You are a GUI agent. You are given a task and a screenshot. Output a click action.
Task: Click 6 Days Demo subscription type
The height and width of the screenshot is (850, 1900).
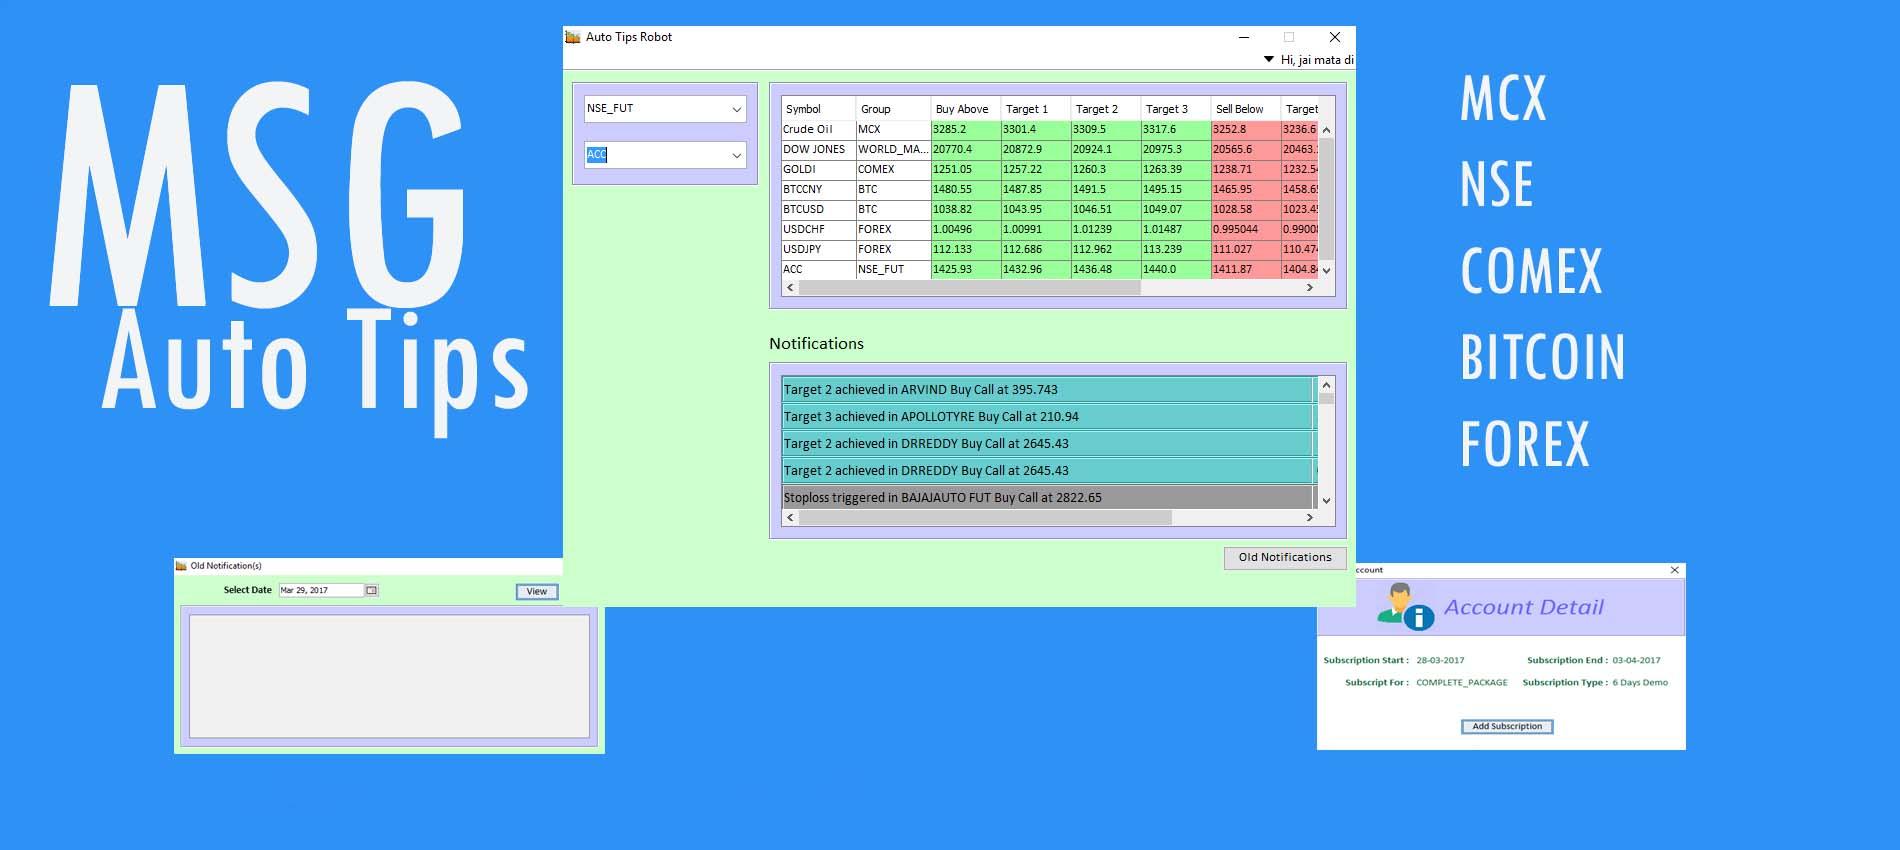[x=1640, y=683]
